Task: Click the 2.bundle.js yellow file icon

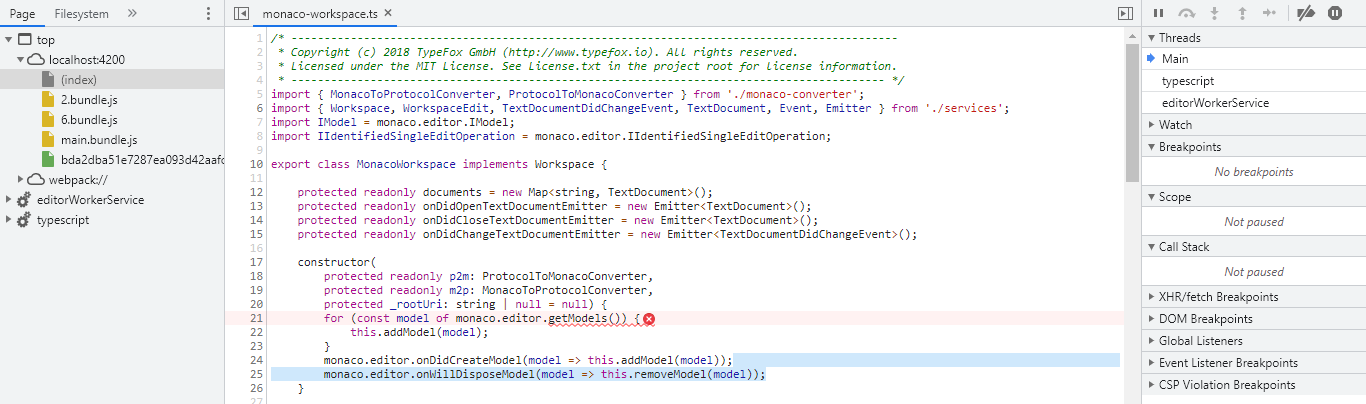Action: tap(48, 99)
